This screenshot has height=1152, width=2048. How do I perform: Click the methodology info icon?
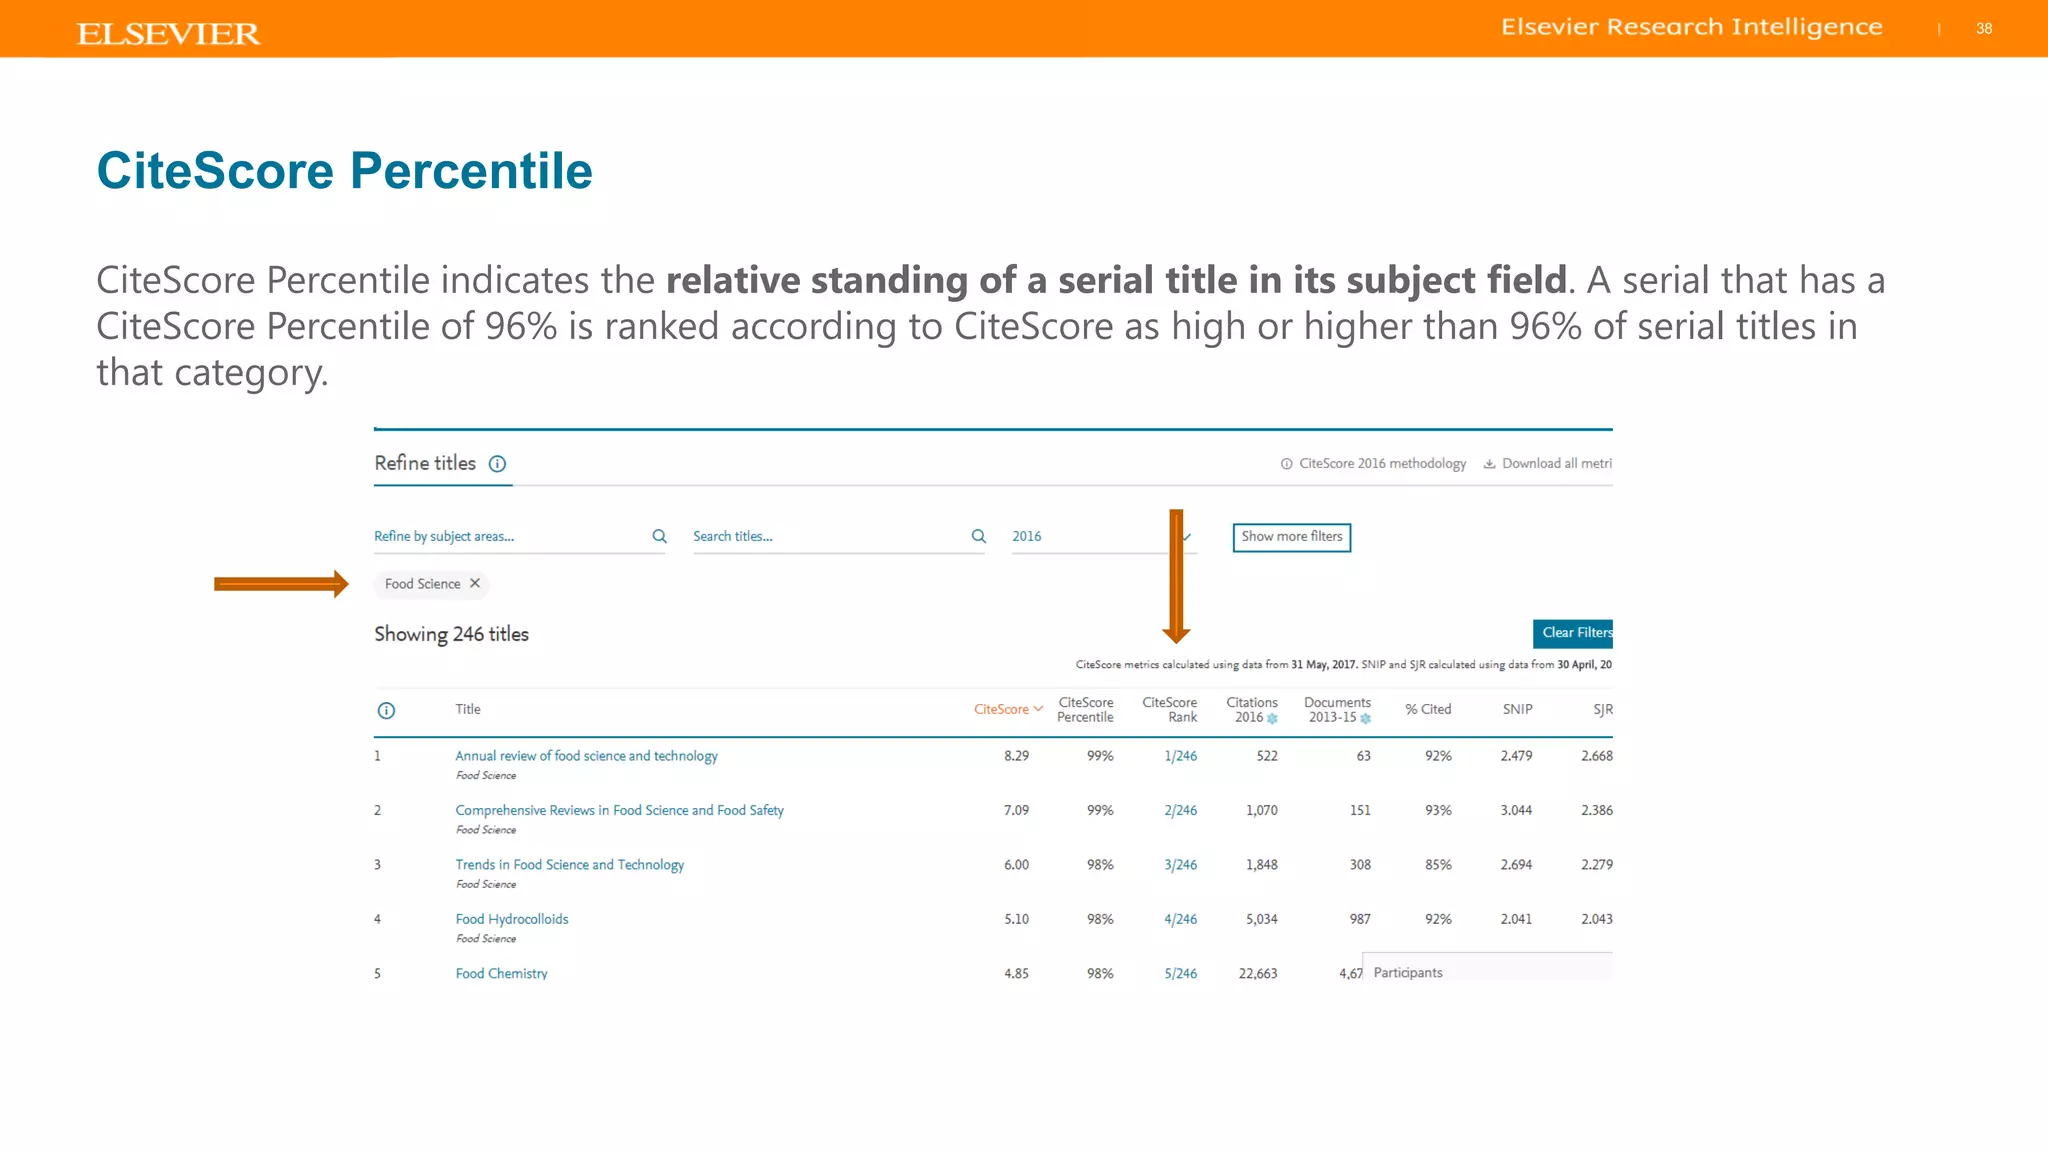coord(1286,464)
